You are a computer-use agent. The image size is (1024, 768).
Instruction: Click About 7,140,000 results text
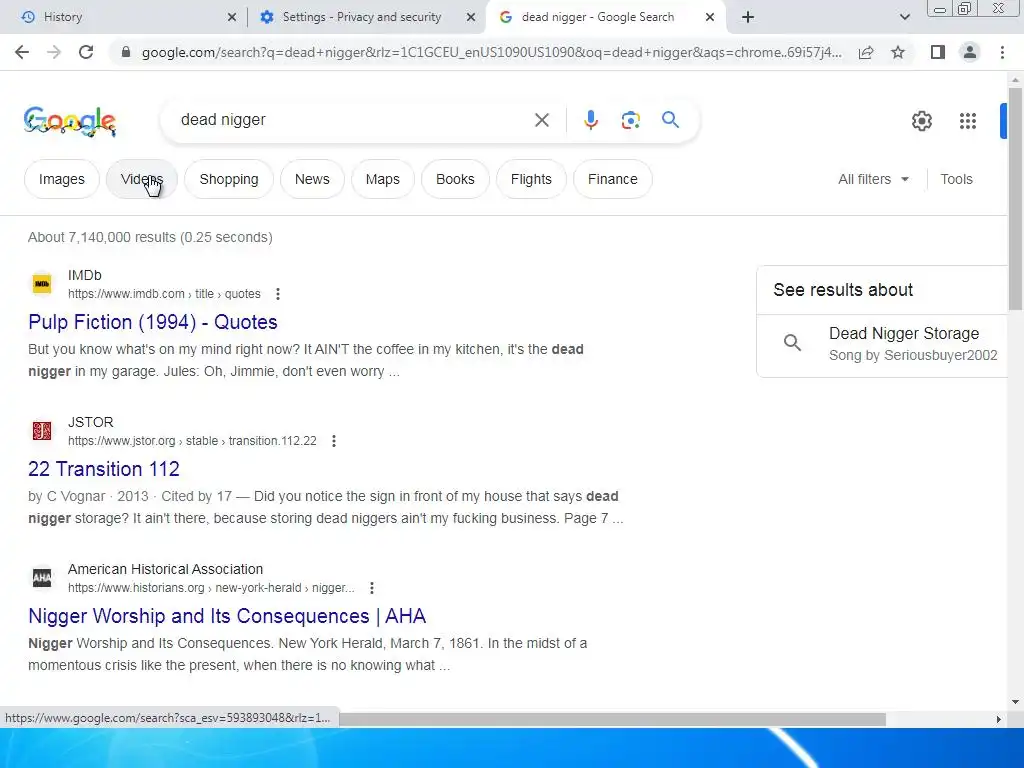point(150,237)
